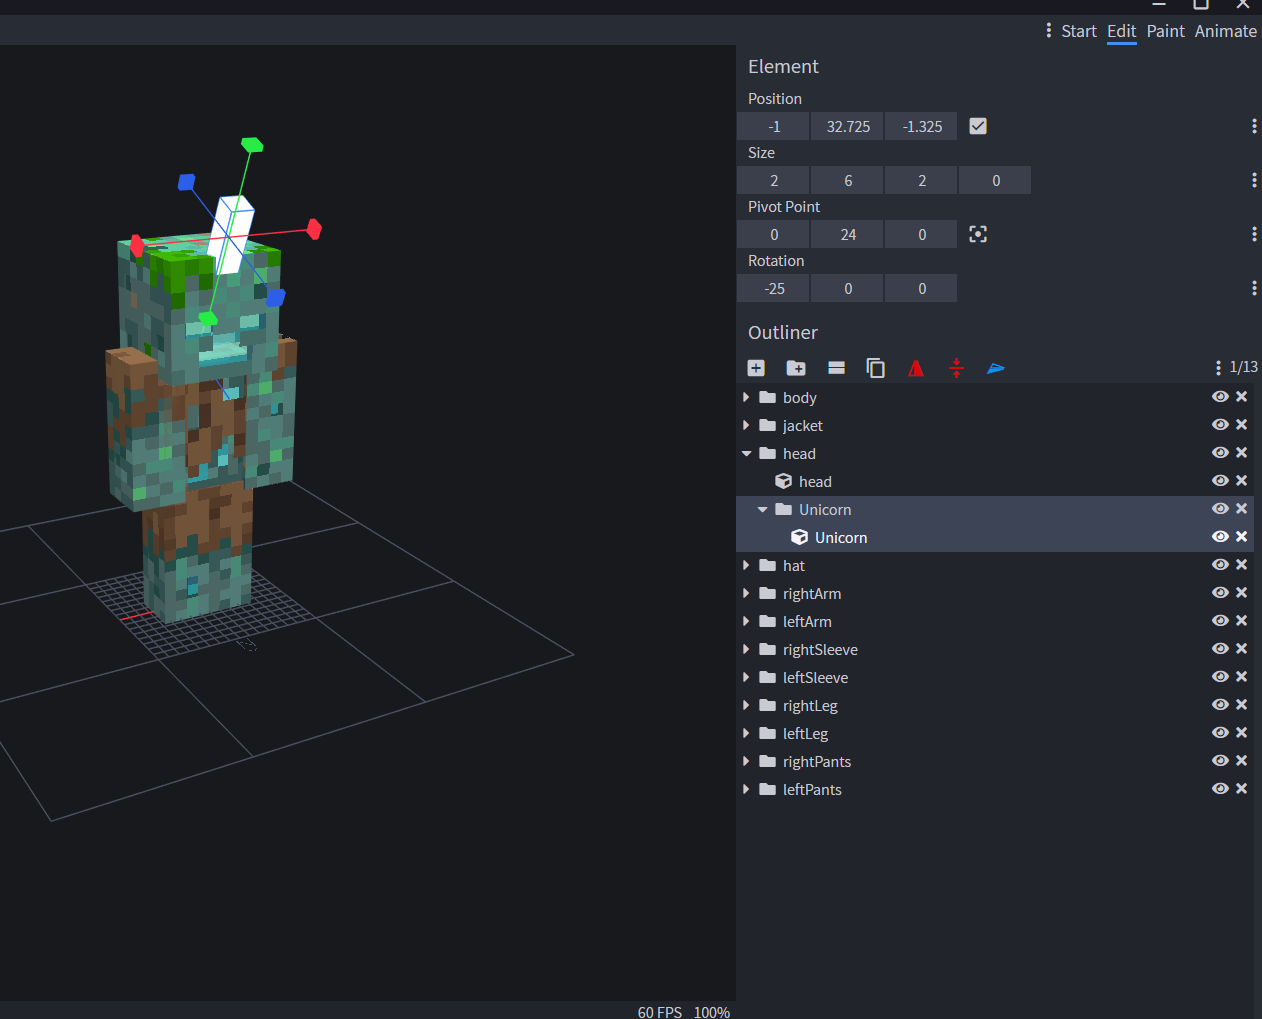The width and height of the screenshot is (1262, 1019).
Task: Toggle the checkbox next to Position fields
Action: pos(978,126)
